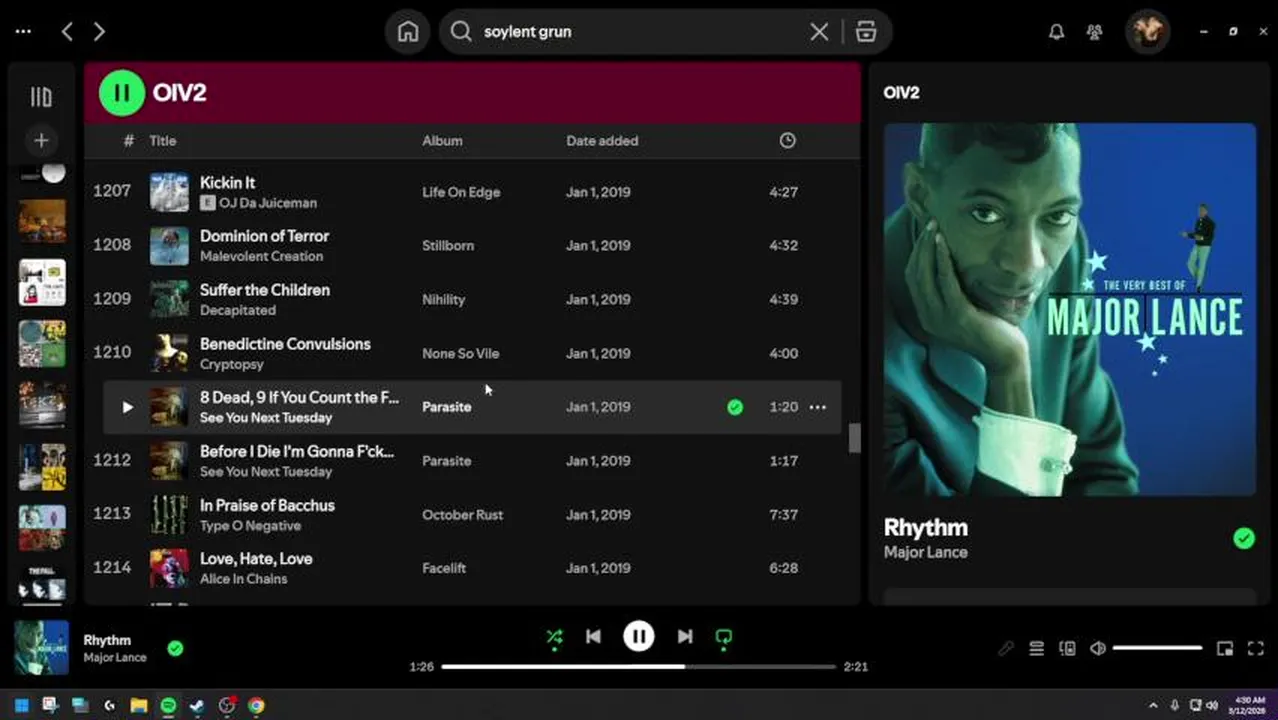
Task: Expand Your Library sidebar
Action: pyautogui.click(x=41, y=97)
